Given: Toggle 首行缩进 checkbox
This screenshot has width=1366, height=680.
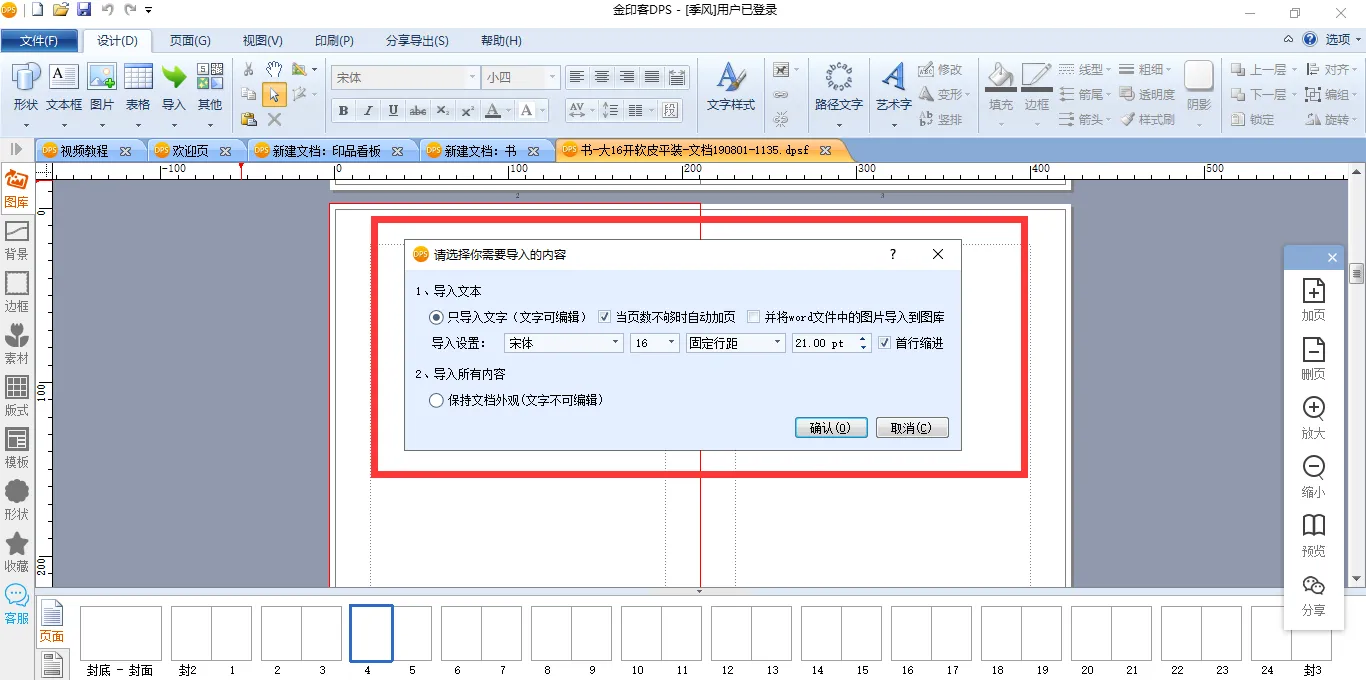Looking at the screenshot, I should [x=884, y=343].
